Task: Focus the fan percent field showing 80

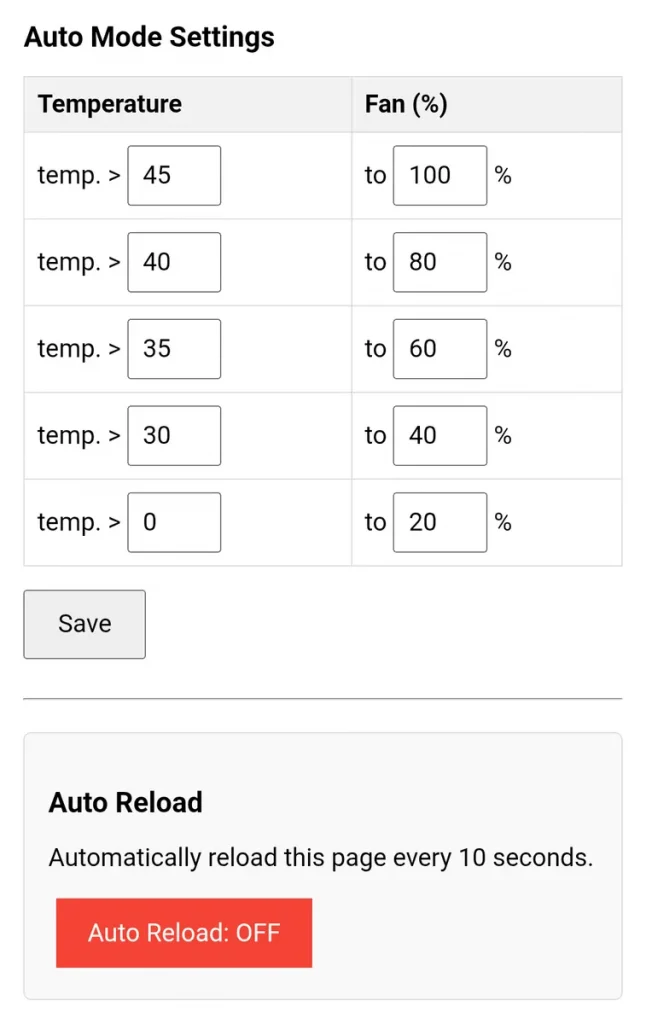Action: tap(439, 262)
